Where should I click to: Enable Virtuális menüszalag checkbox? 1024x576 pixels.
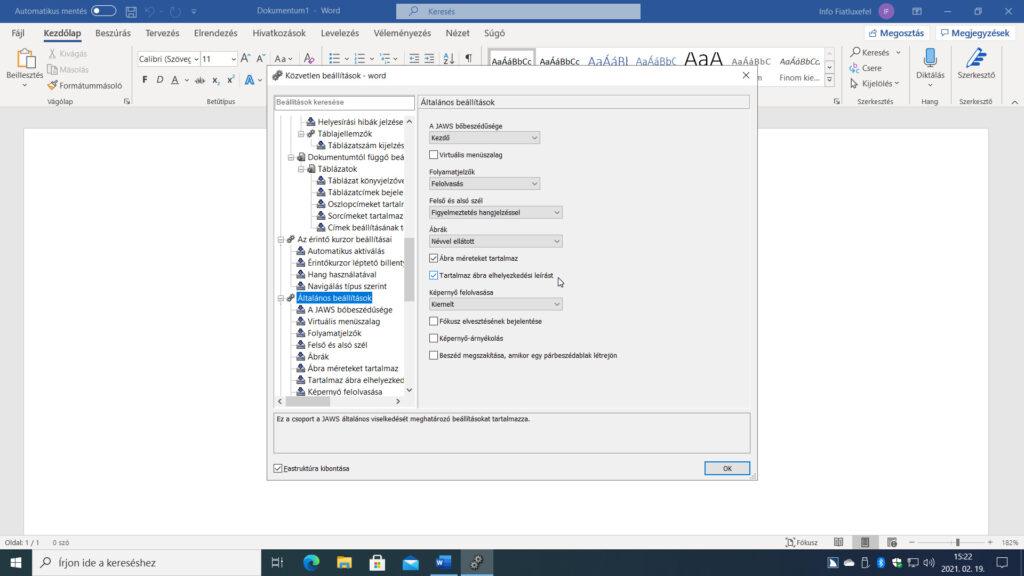pos(434,155)
